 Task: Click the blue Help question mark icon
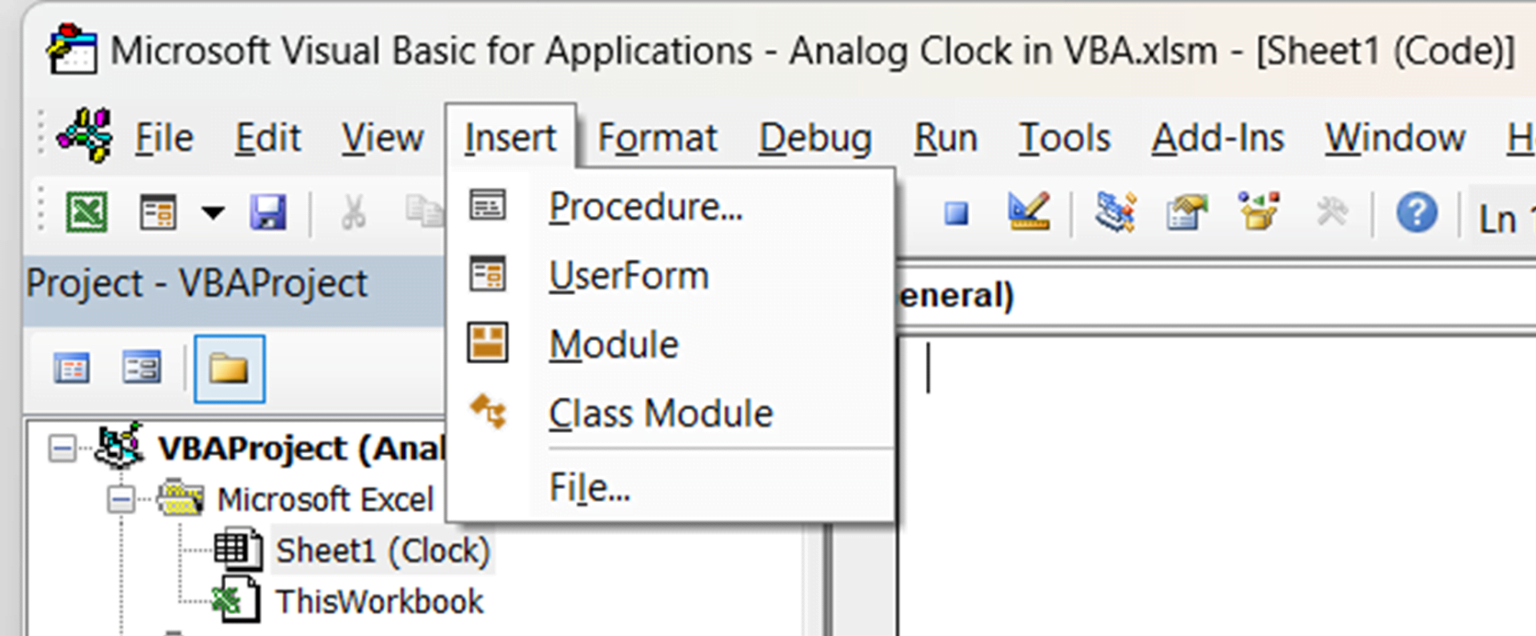tap(1416, 212)
